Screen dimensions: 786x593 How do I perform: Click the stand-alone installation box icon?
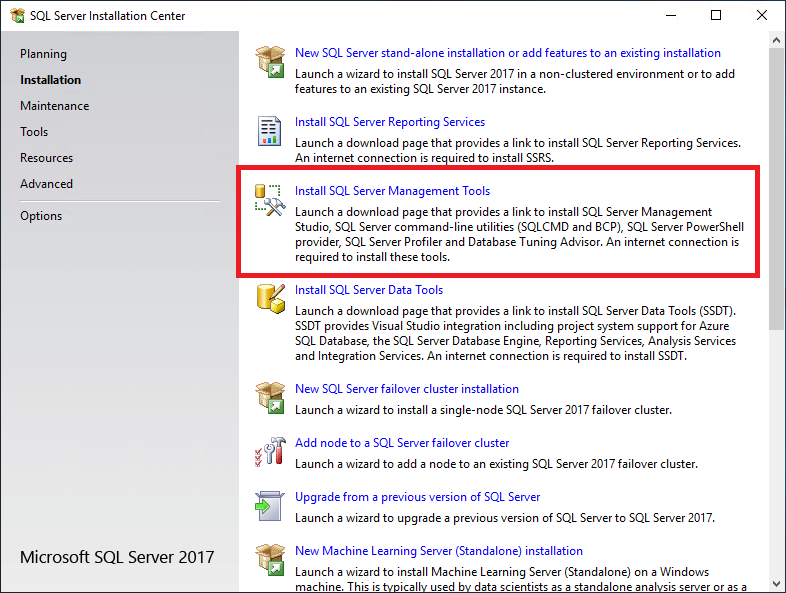(270, 62)
